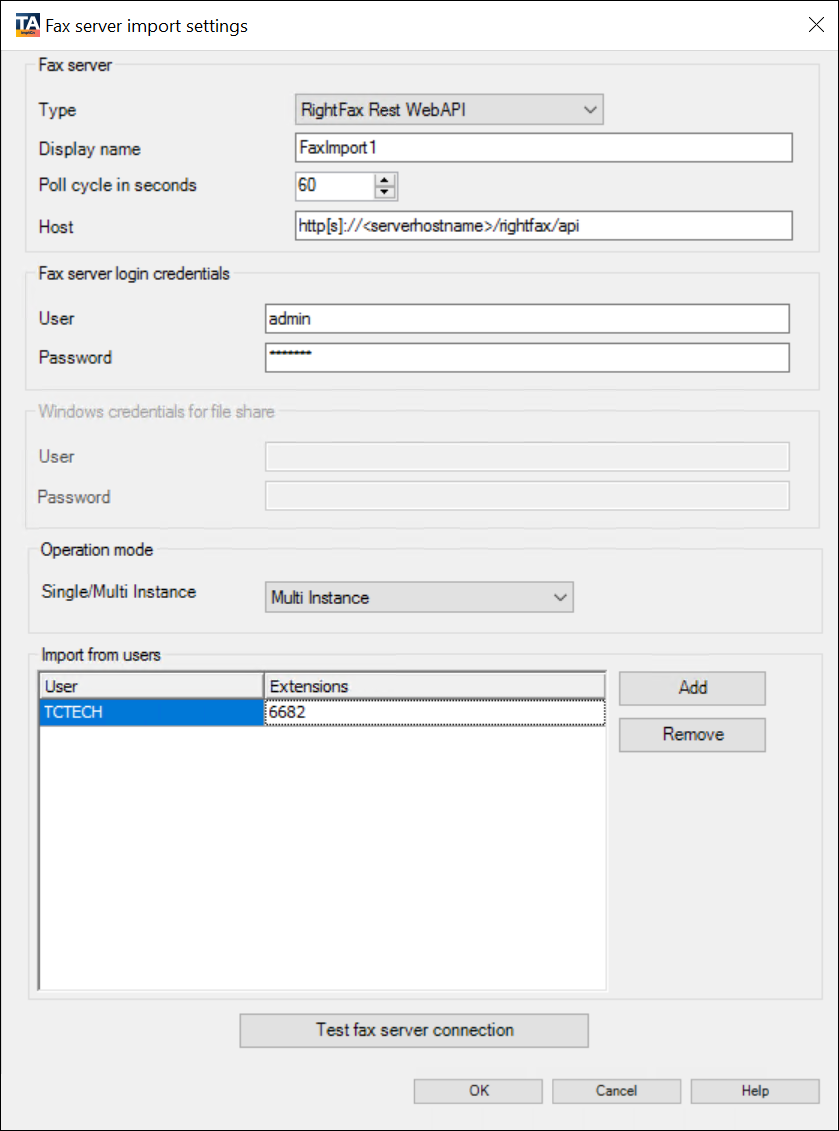This screenshot has height=1131, width=839.
Task: Click the fax server login User field
Action: pos(527,319)
